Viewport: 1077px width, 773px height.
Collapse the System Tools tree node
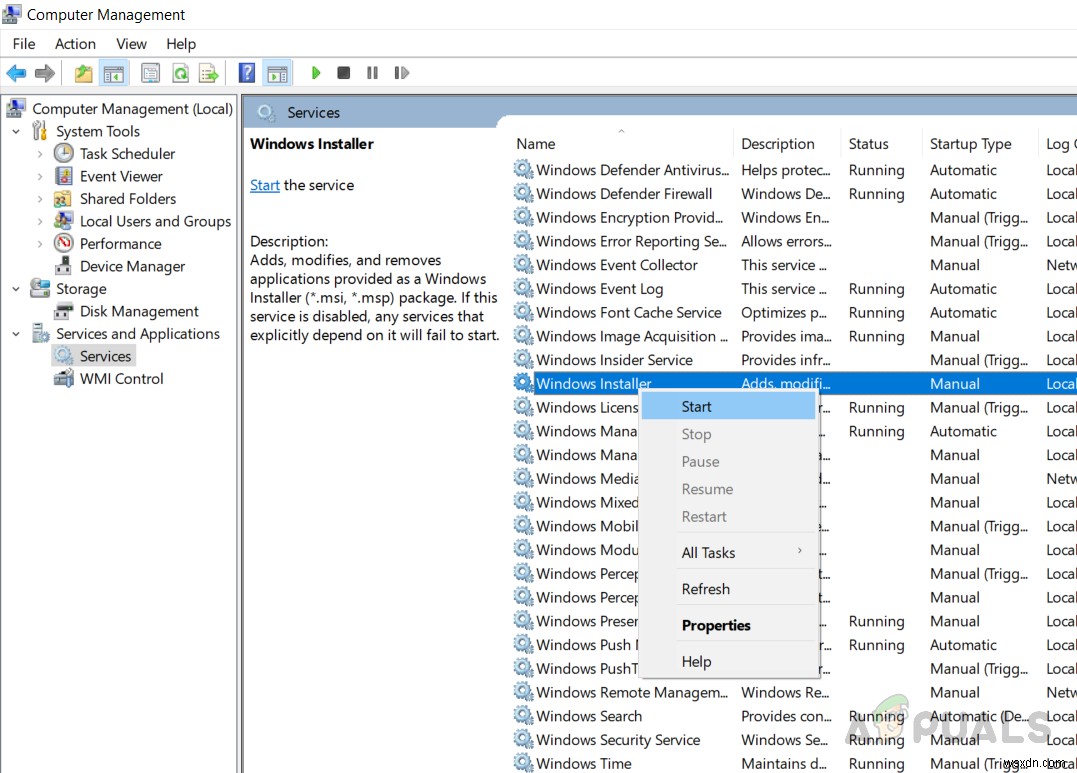pos(16,131)
